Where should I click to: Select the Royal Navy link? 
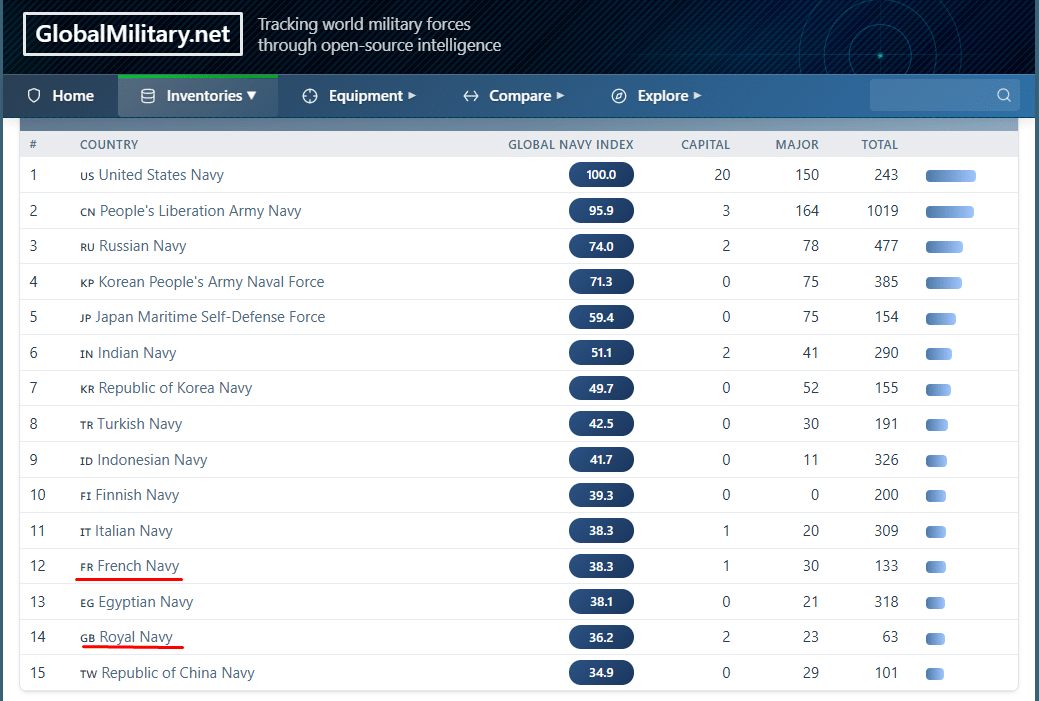[136, 637]
